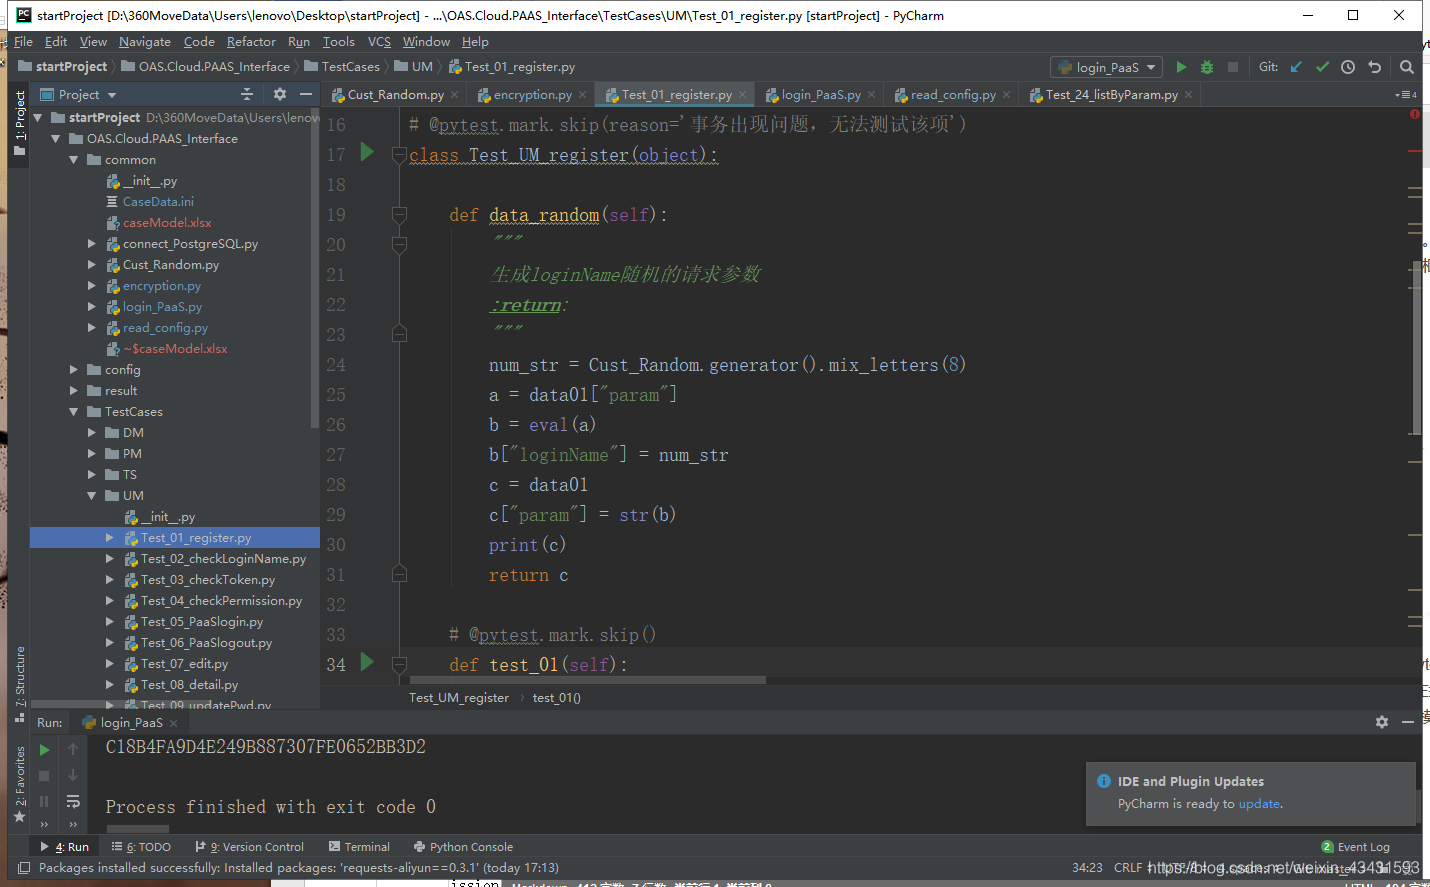Open the Refactor menu
Image resolution: width=1430 pixels, height=887 pixels.
point(251,42)
